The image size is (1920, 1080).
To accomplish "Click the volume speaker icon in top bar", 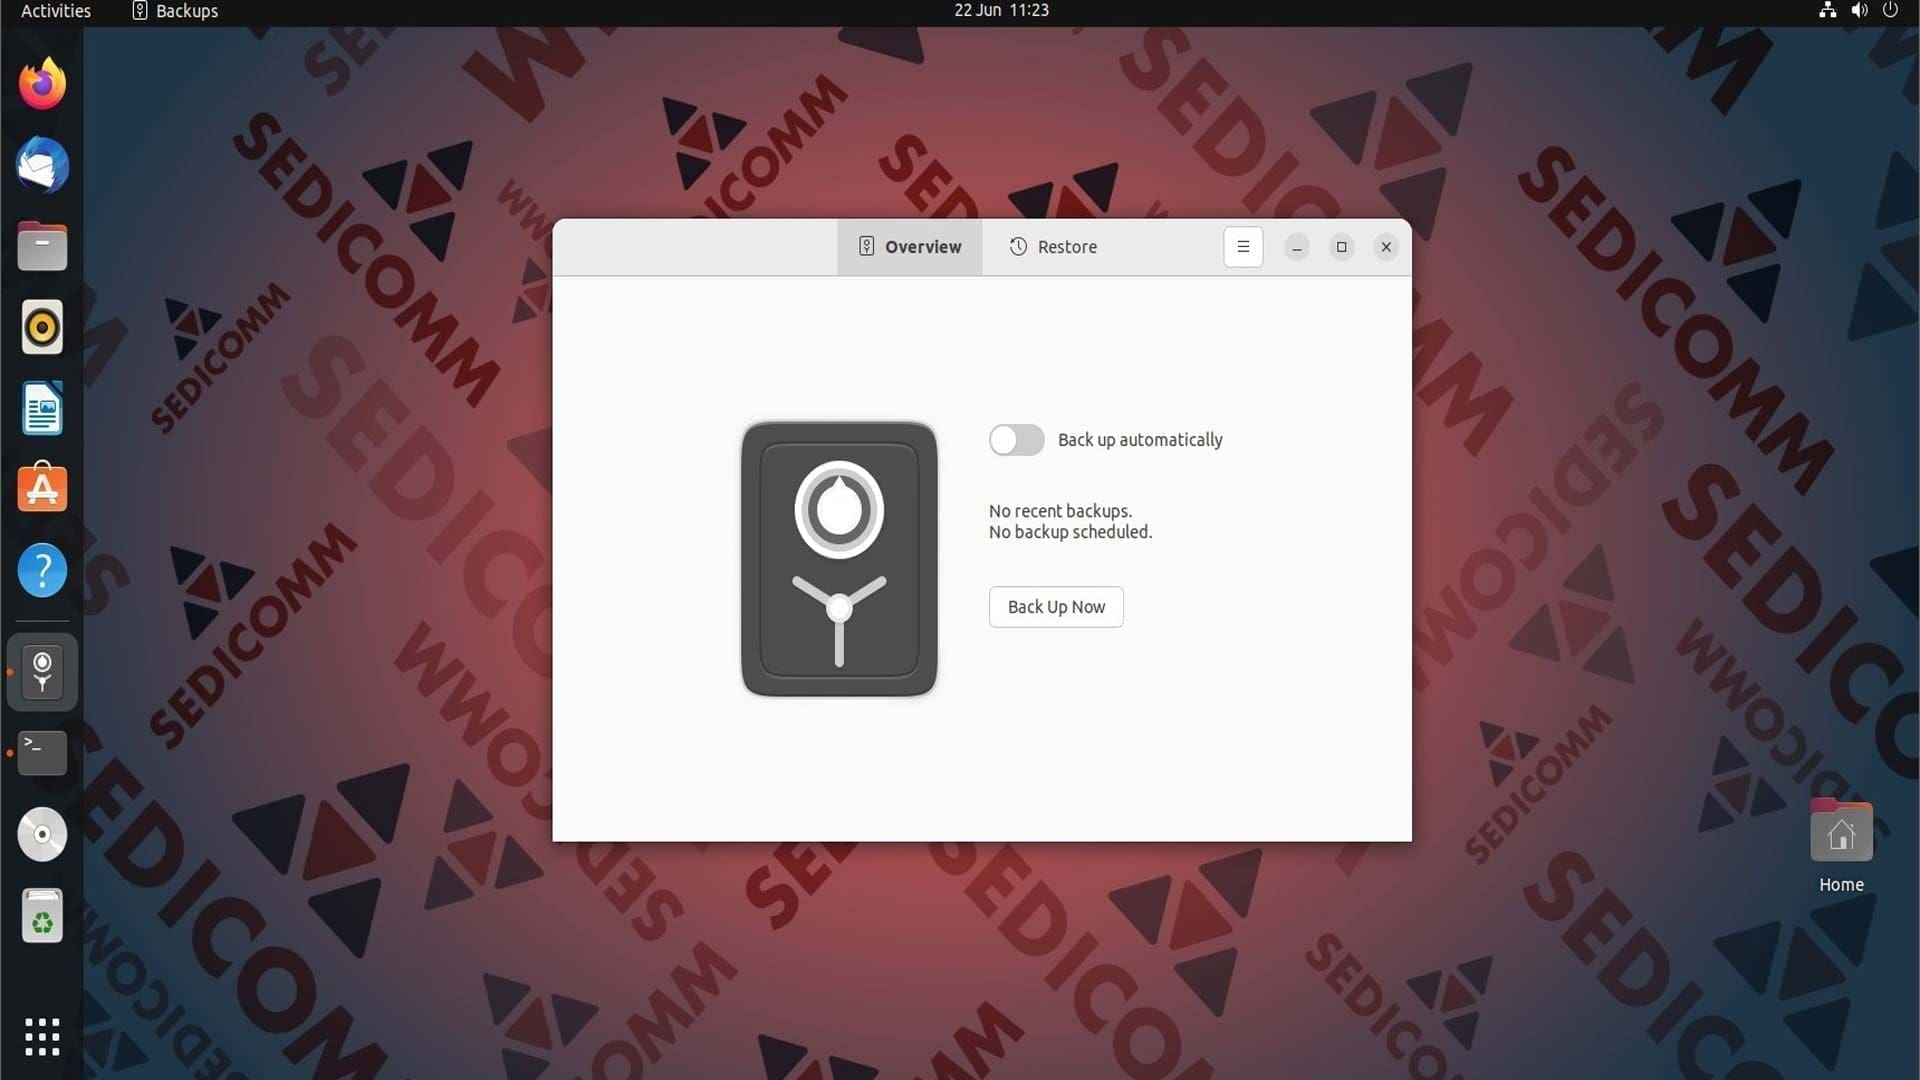I will pyautogui.click(x=1859, y=10).
